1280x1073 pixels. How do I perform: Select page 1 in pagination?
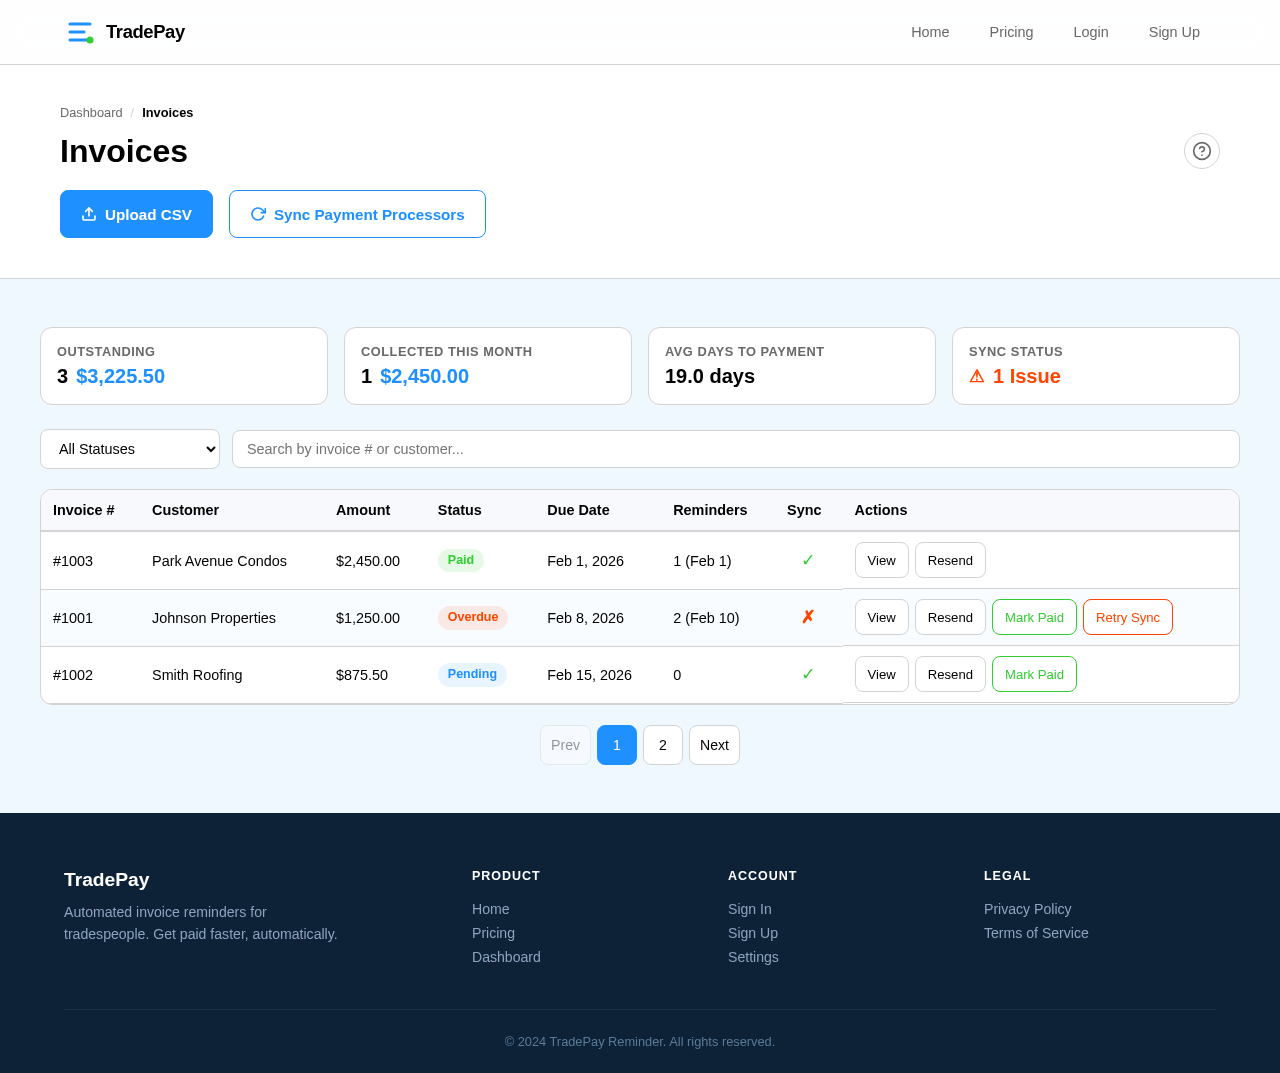617,745
